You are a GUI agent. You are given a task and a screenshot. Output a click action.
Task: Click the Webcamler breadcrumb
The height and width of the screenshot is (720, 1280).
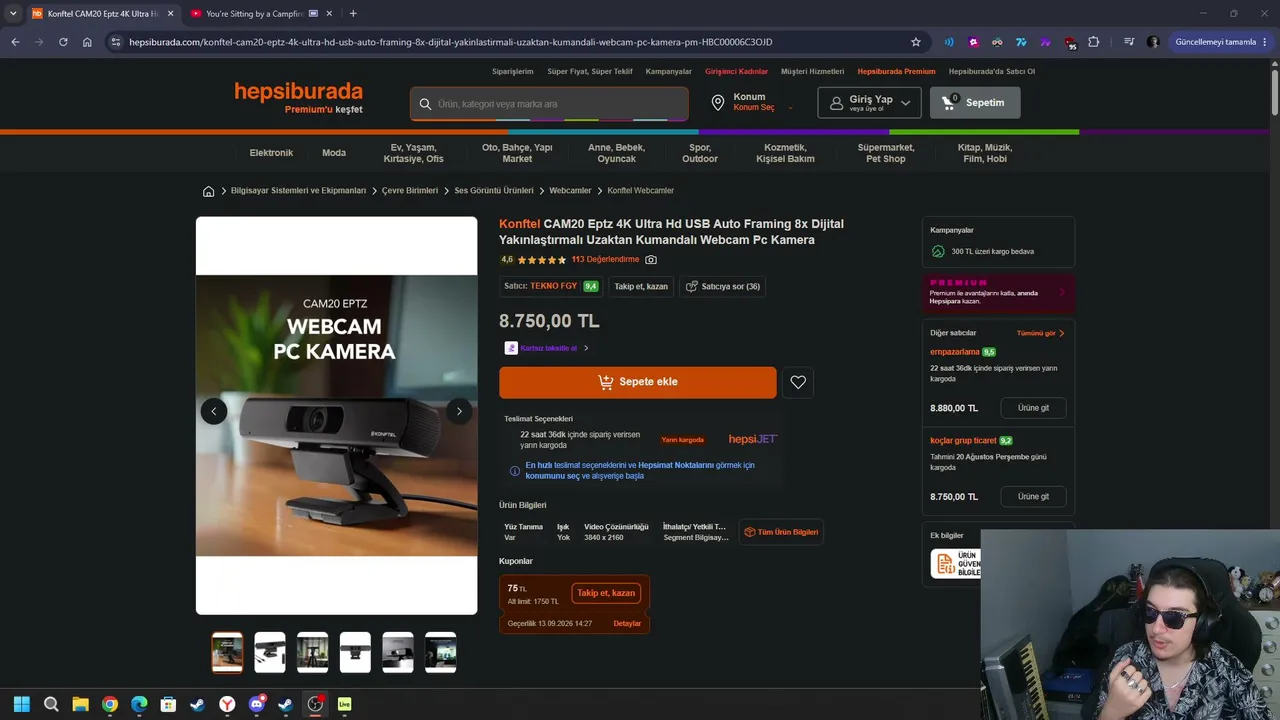click(570, 191)
